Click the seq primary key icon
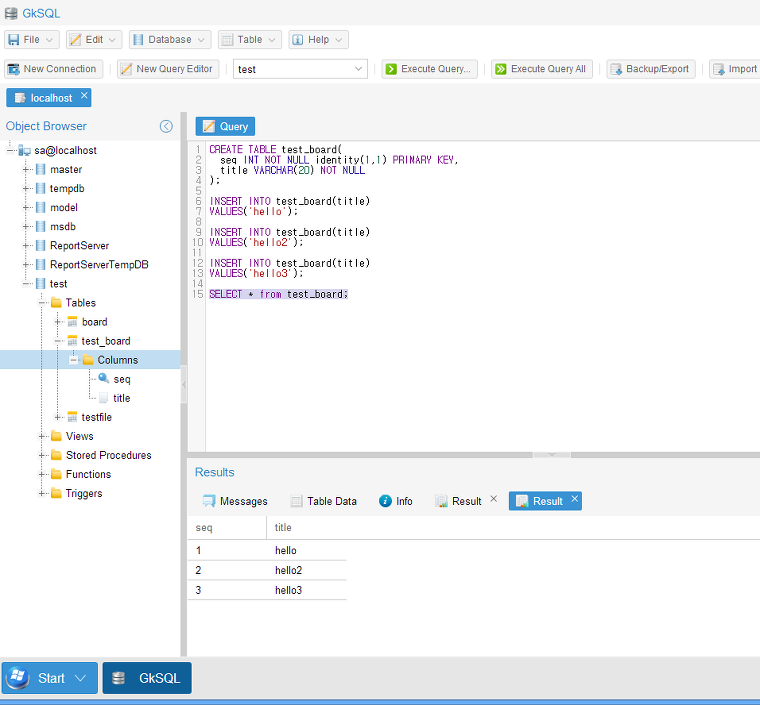 coord(104,378)
